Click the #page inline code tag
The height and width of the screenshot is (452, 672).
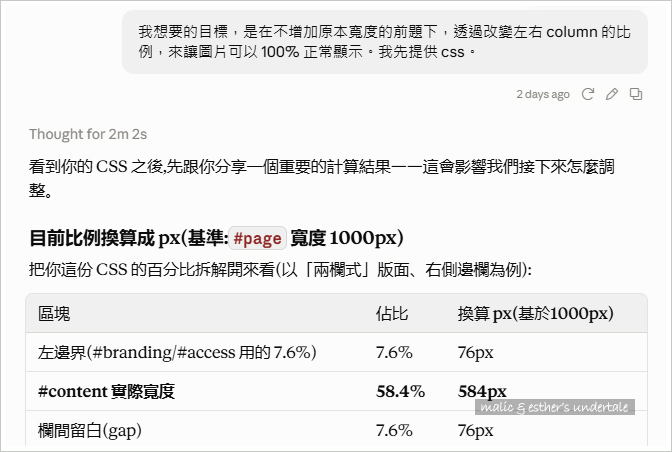coord(257,238)
